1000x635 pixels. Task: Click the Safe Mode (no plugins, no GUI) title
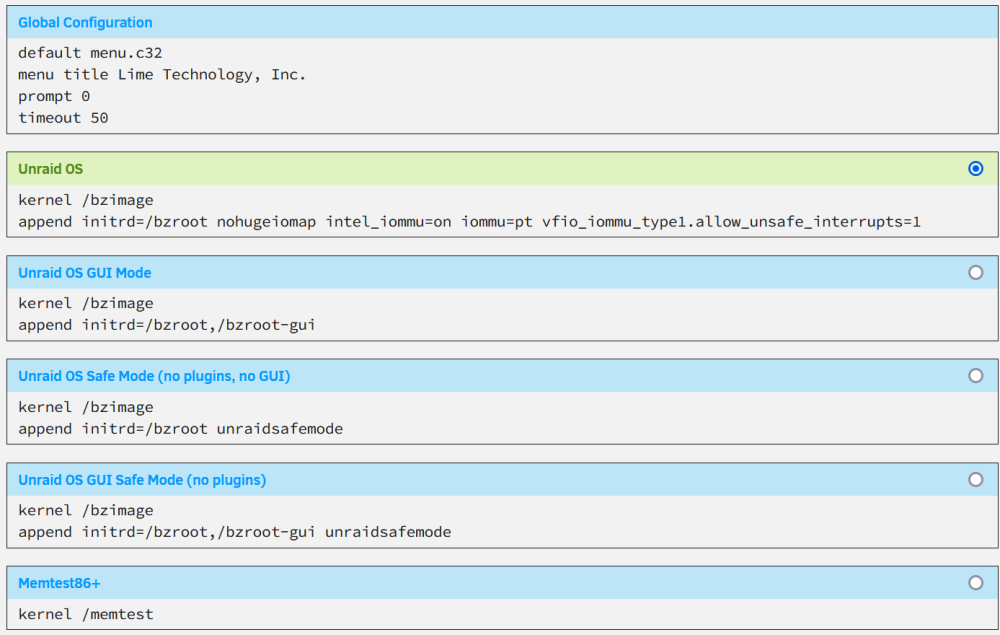click(x=154, y=376)
